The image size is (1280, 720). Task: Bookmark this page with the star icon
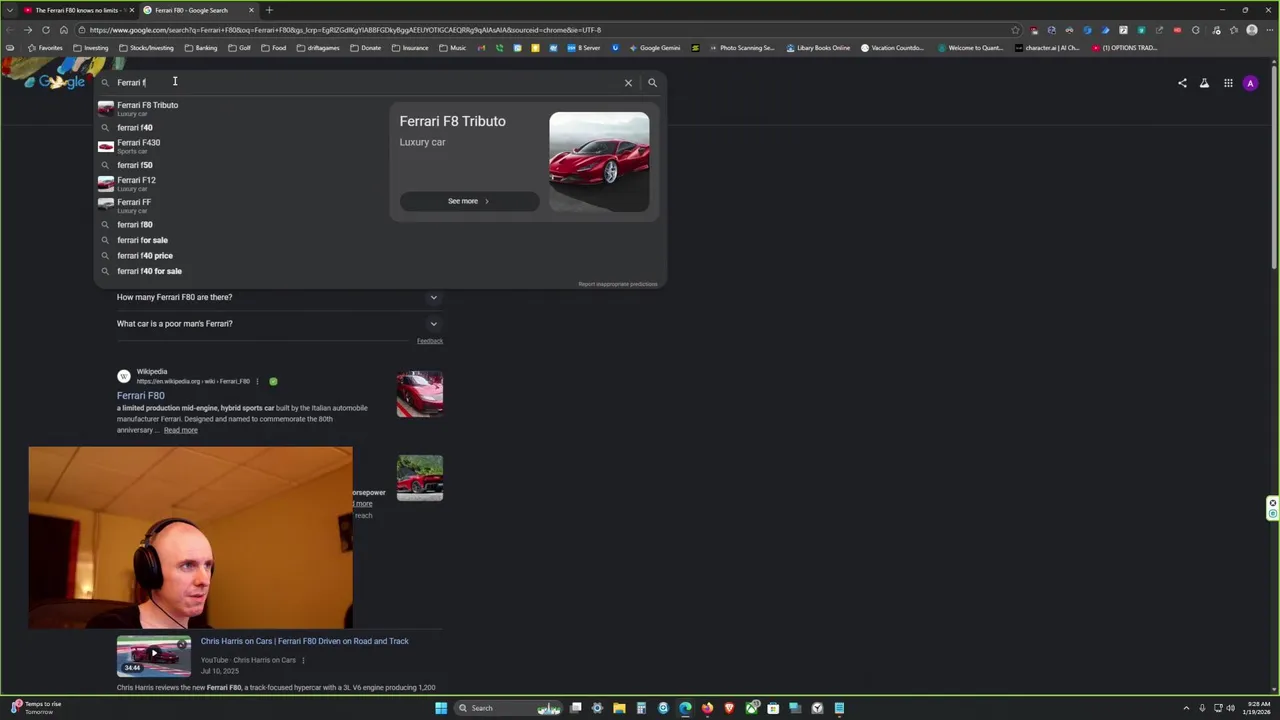[x=1015, y=30]
